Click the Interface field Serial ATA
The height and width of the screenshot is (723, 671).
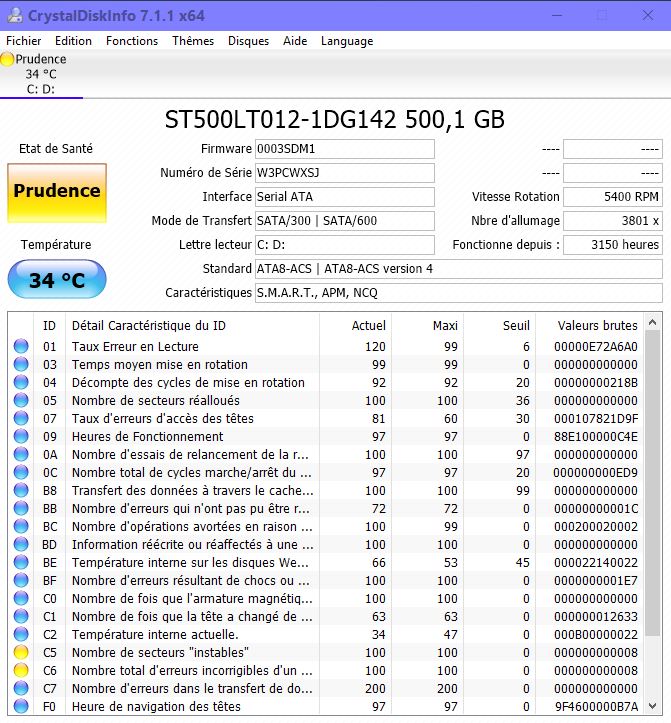344,197
